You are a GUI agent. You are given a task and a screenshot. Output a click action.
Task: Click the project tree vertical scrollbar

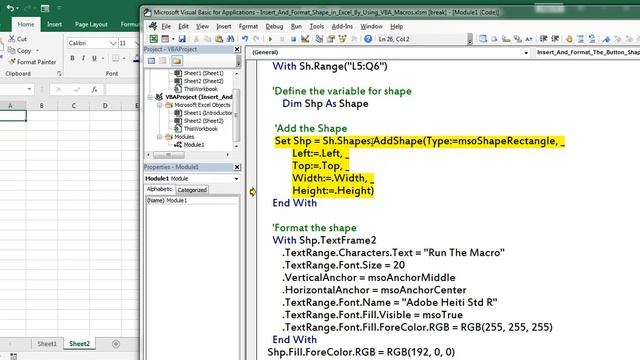(x=236, y=109)
